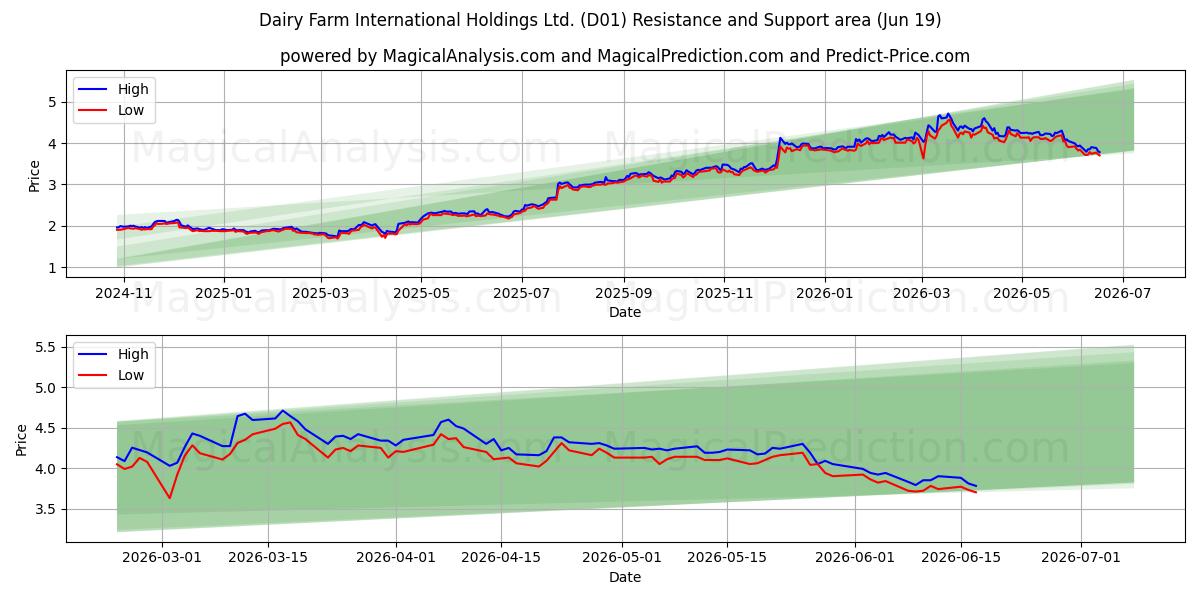
Task: Click the '2025-03' x-axis label
Action: pos(320,294)
